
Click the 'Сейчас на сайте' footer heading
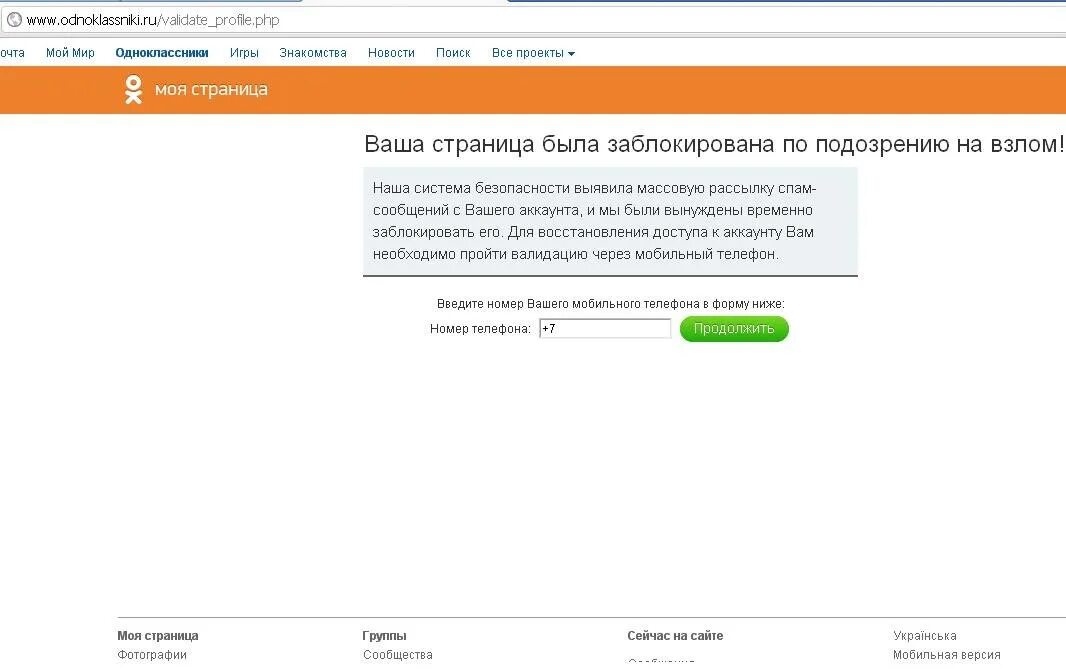pos(675,635)
